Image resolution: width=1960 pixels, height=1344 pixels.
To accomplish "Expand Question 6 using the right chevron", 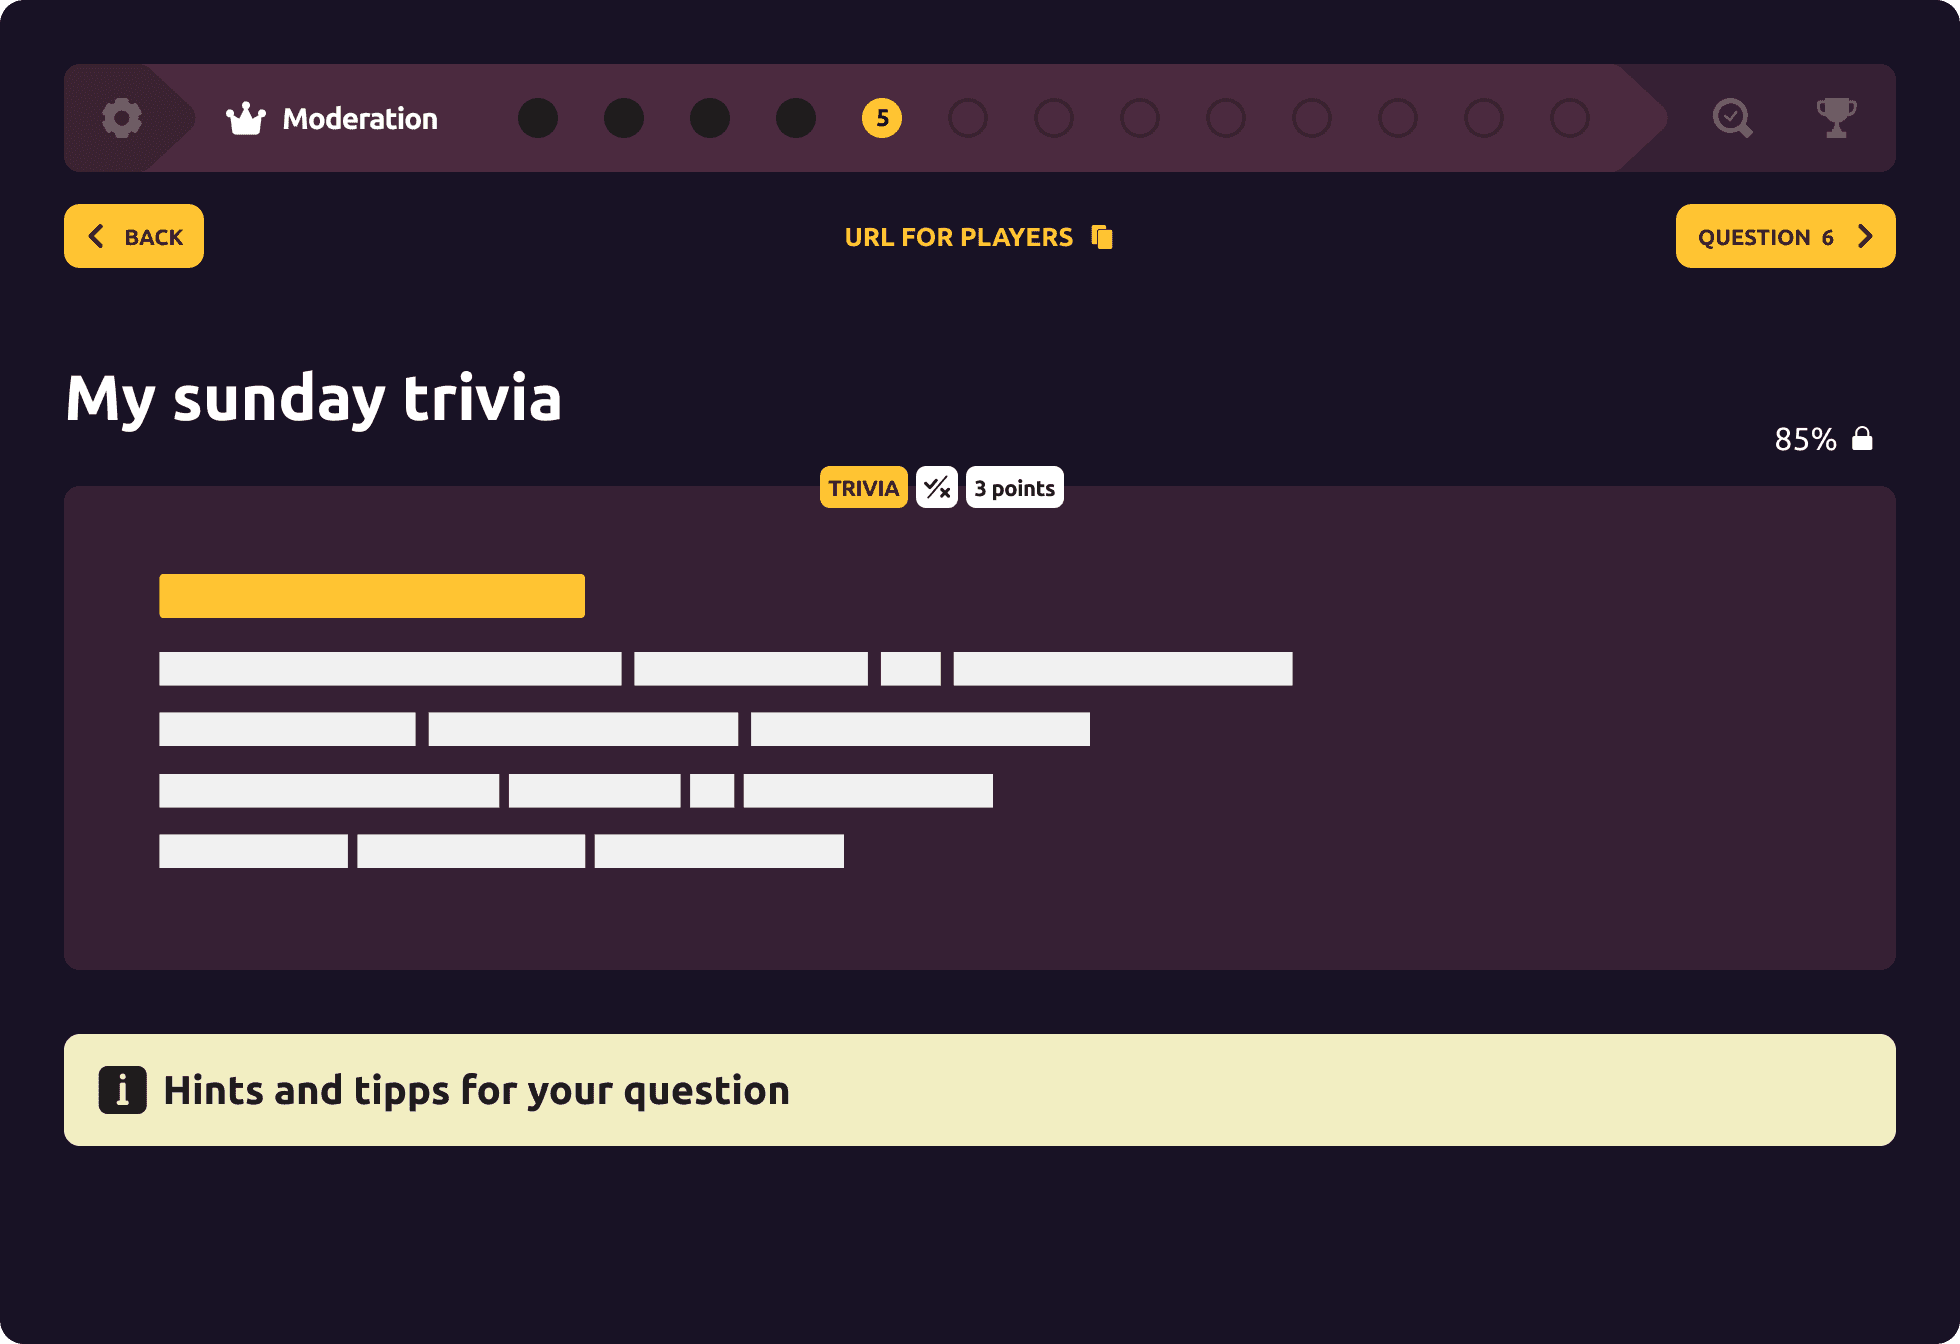I will pos(1865,236).
